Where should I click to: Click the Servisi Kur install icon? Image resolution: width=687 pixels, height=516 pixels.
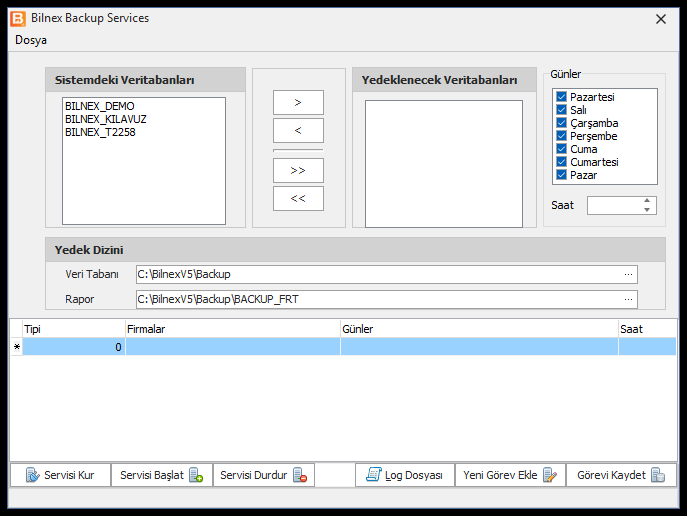click(32, 475)
